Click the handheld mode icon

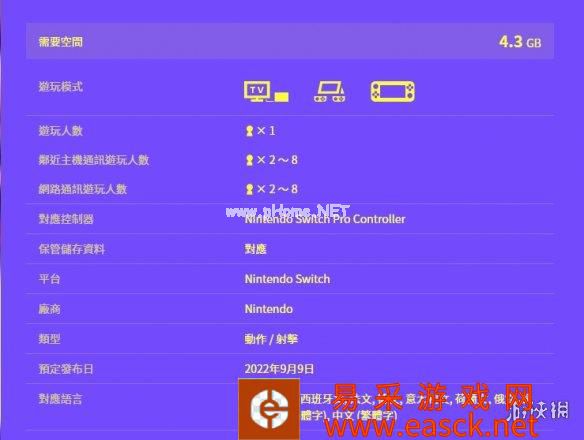(x=393, y=92)
